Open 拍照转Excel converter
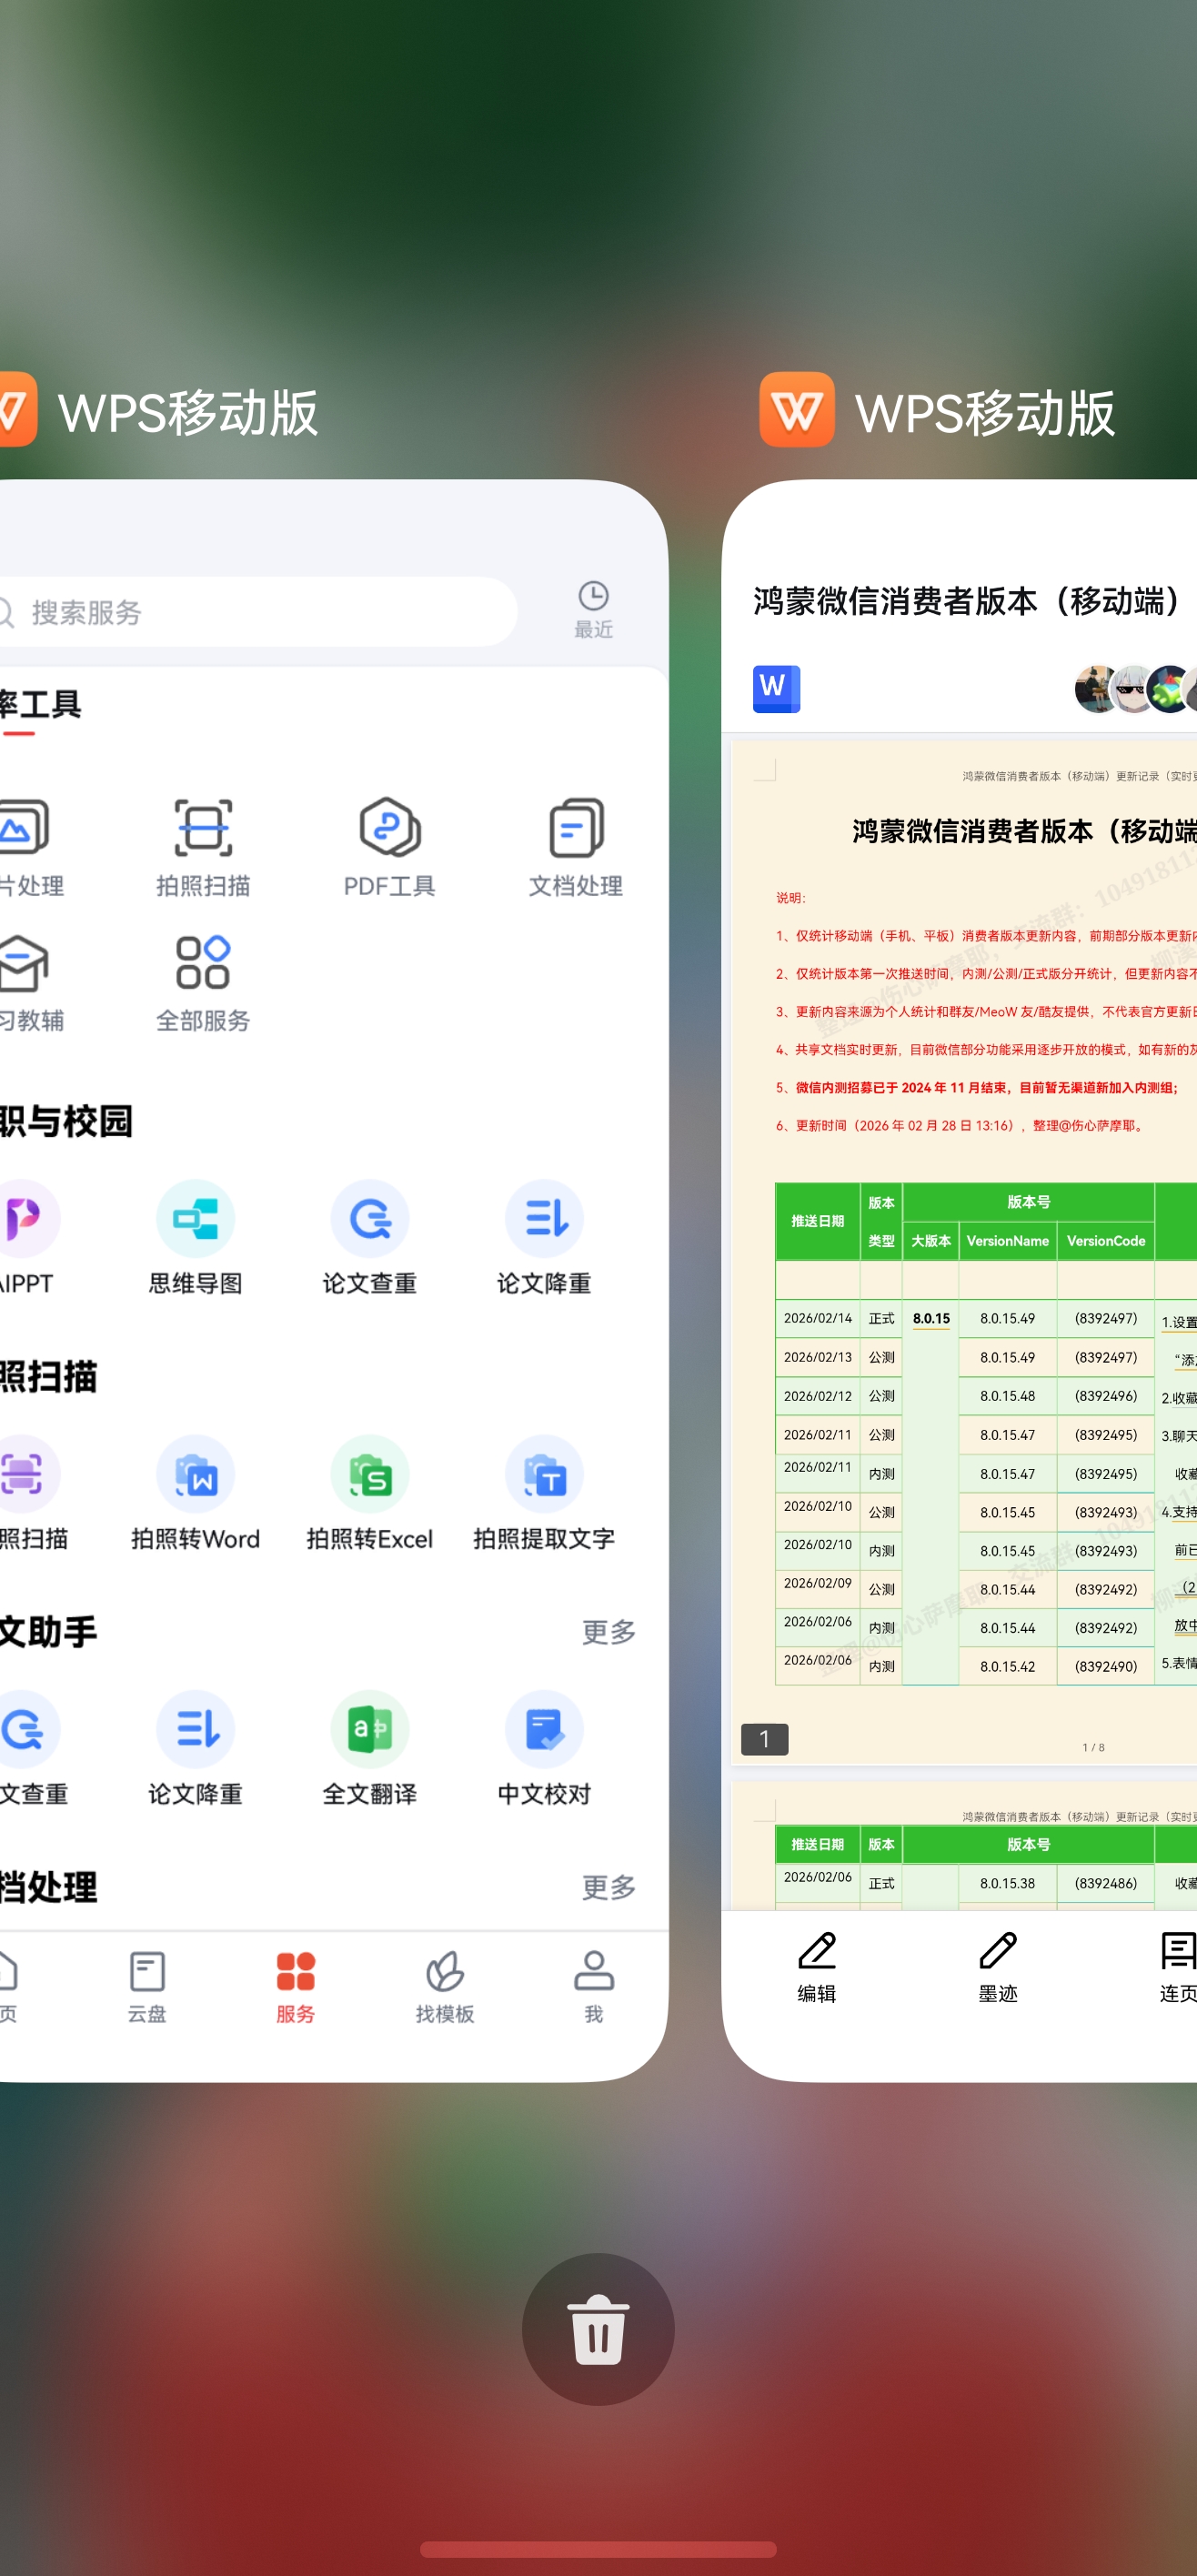 pos(370,1491)
